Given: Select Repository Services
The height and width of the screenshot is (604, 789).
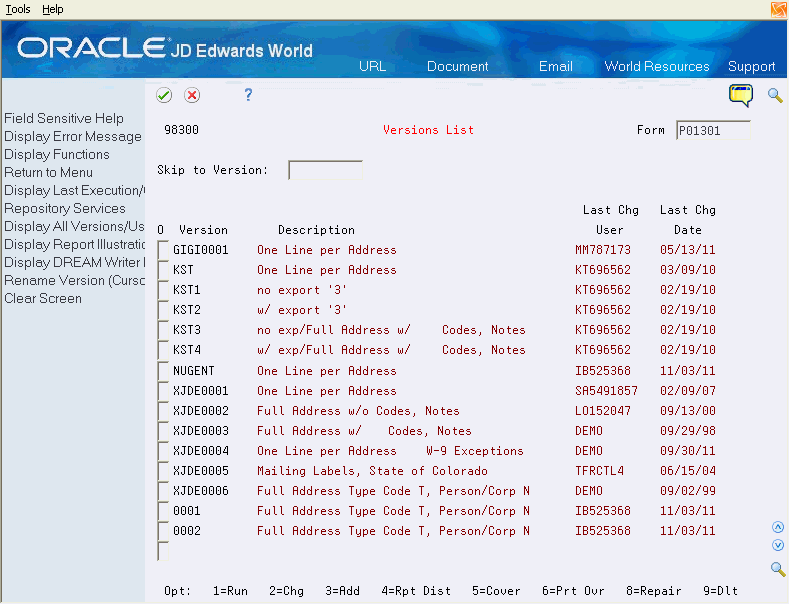Looking at the screenshot, I should coord(65,208).
